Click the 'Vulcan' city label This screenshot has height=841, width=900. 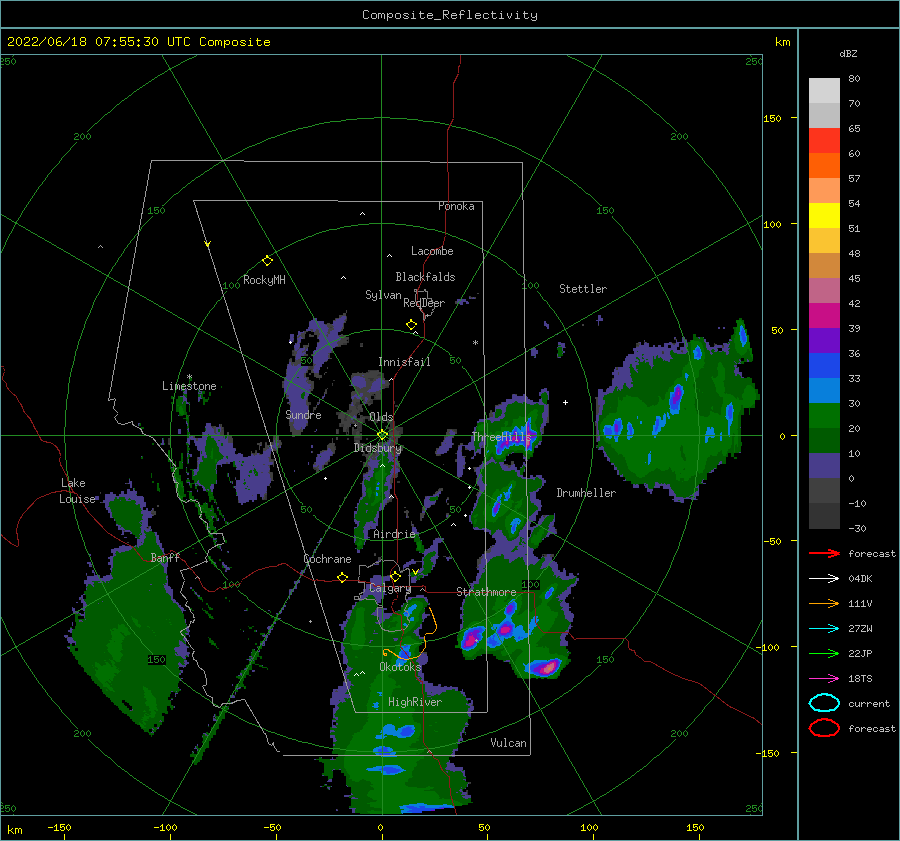tap(509, 743)
